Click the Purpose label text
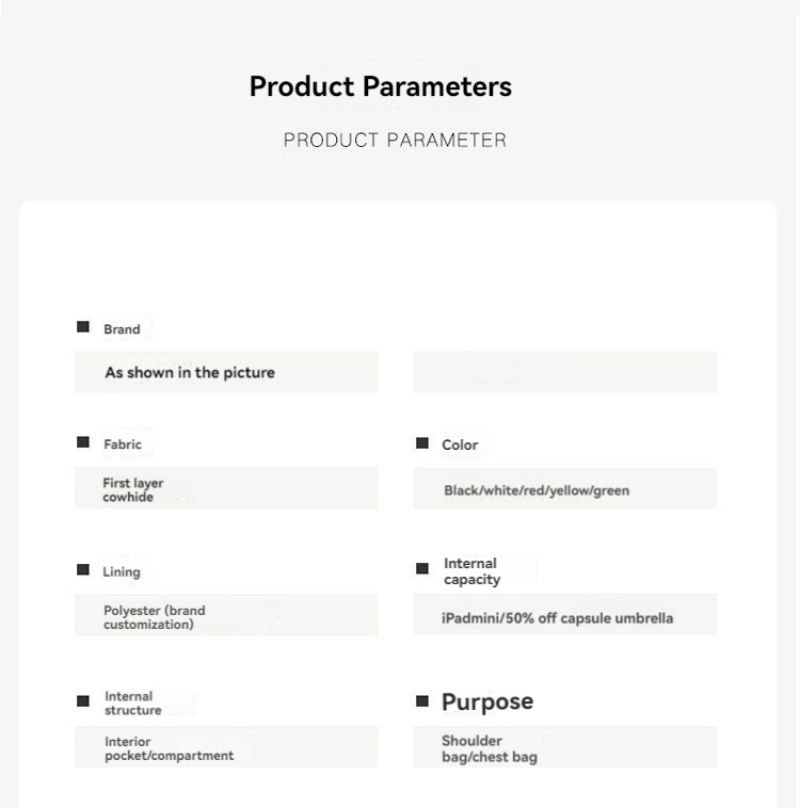The image size is (800, 808). 487,702
